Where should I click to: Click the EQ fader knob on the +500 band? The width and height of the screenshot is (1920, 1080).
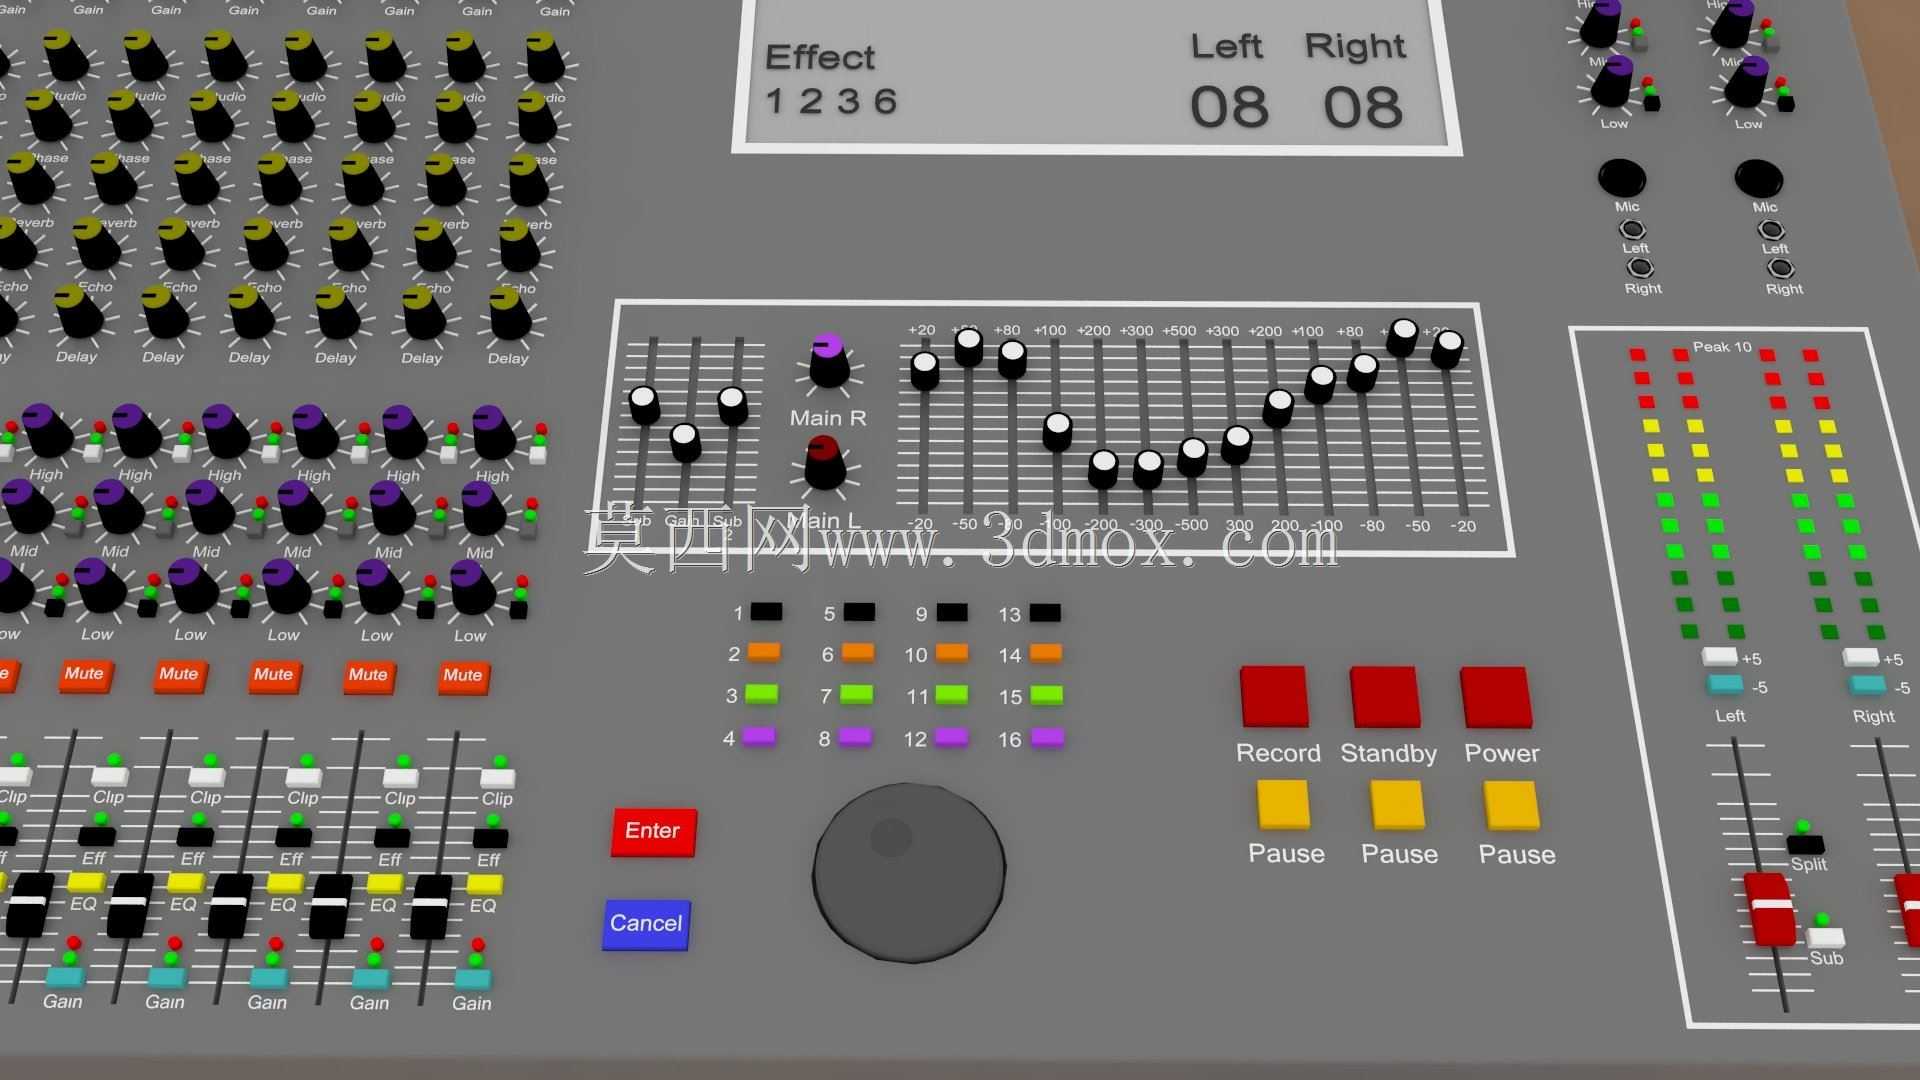click(x=1192, y=457)
